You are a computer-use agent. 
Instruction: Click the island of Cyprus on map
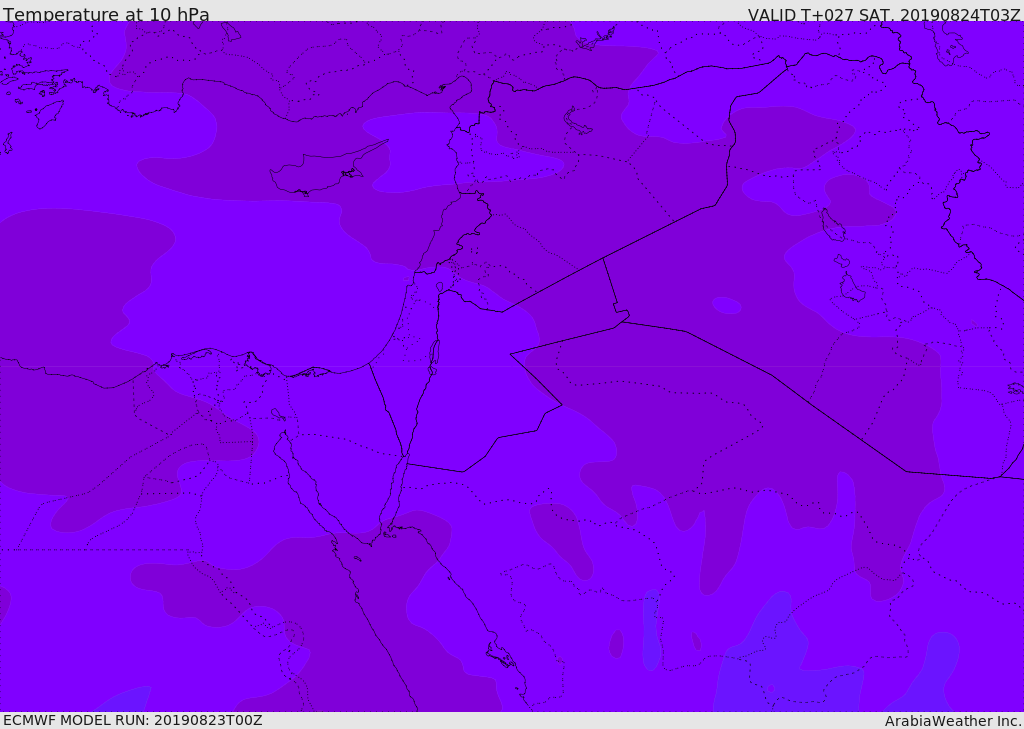[x=324, y=170]
